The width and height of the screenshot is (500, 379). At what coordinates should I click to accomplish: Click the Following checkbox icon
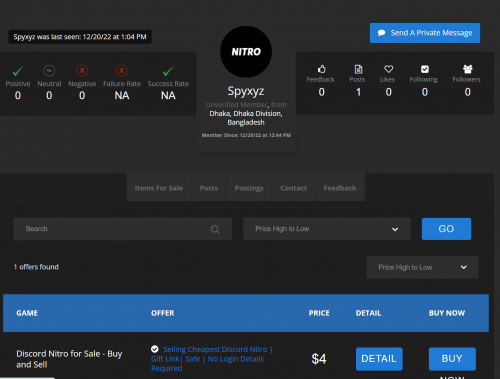pos(425,69)
